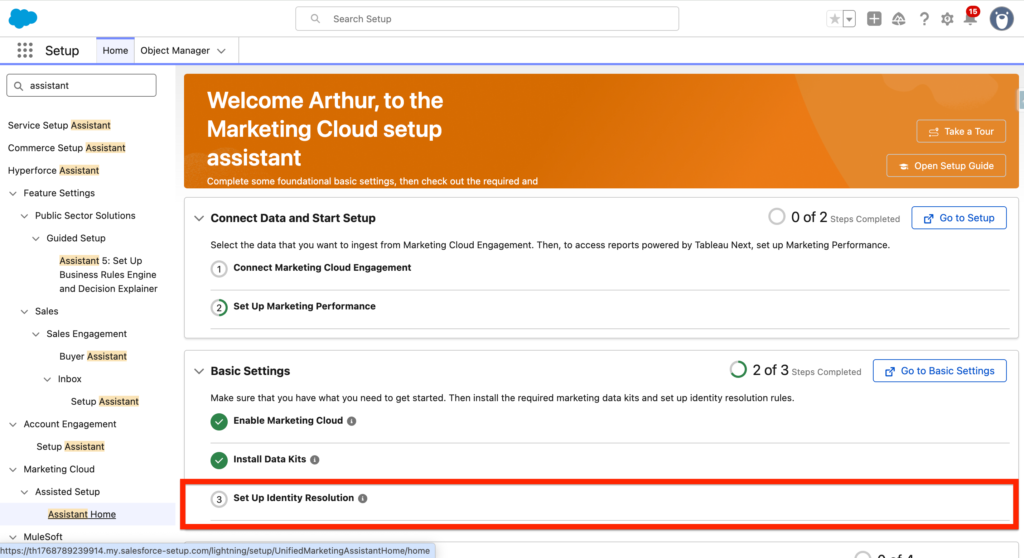
Task: View notifications bell icon
Action: click(969, 19)
